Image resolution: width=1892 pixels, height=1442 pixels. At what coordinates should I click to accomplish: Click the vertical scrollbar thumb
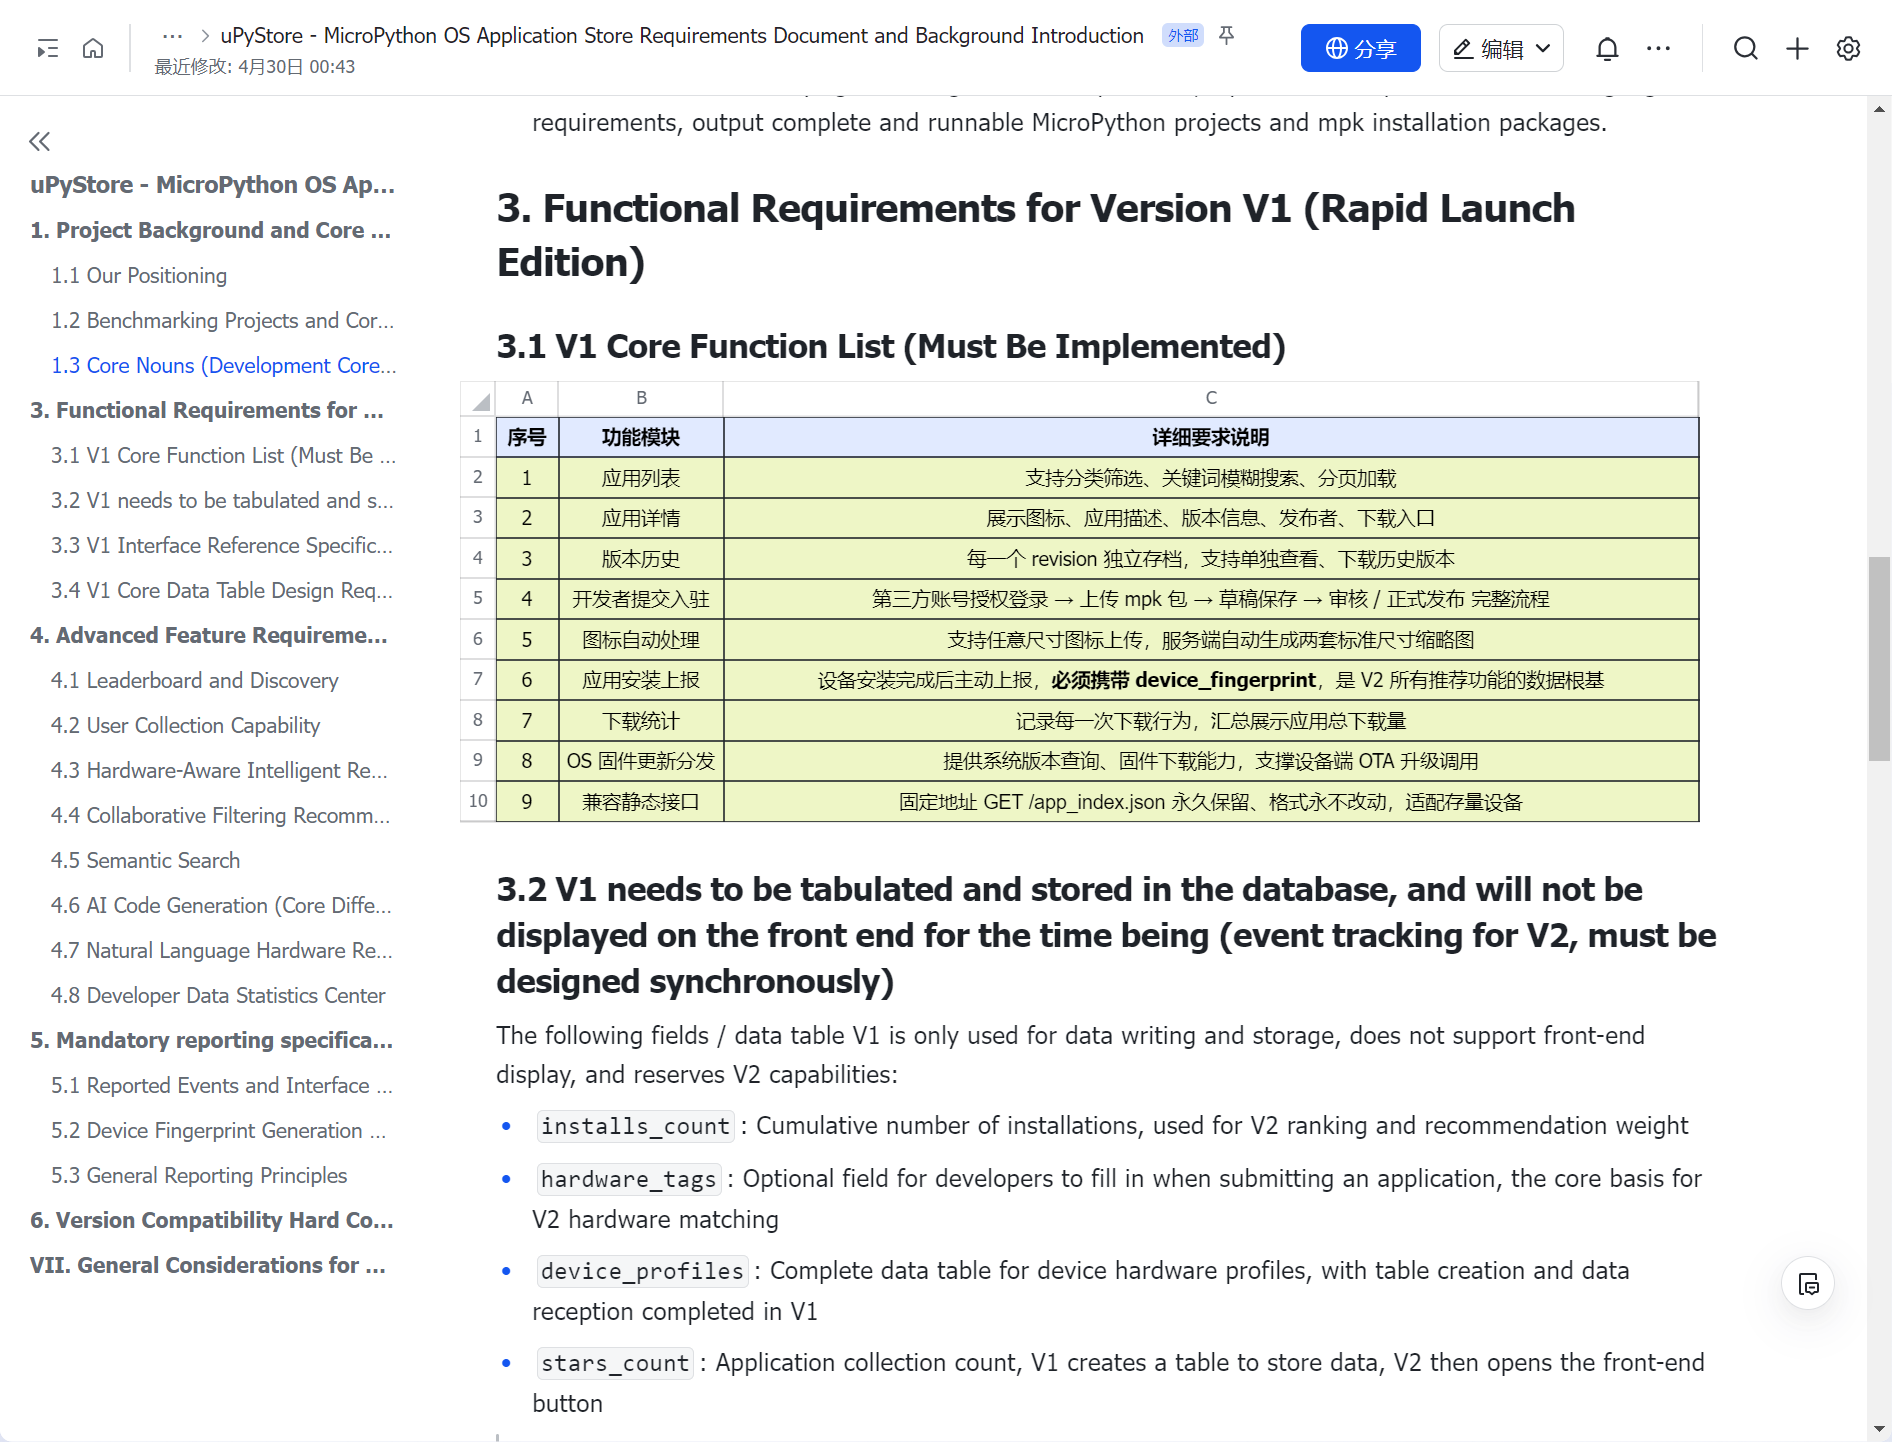tap(1879, 659)
